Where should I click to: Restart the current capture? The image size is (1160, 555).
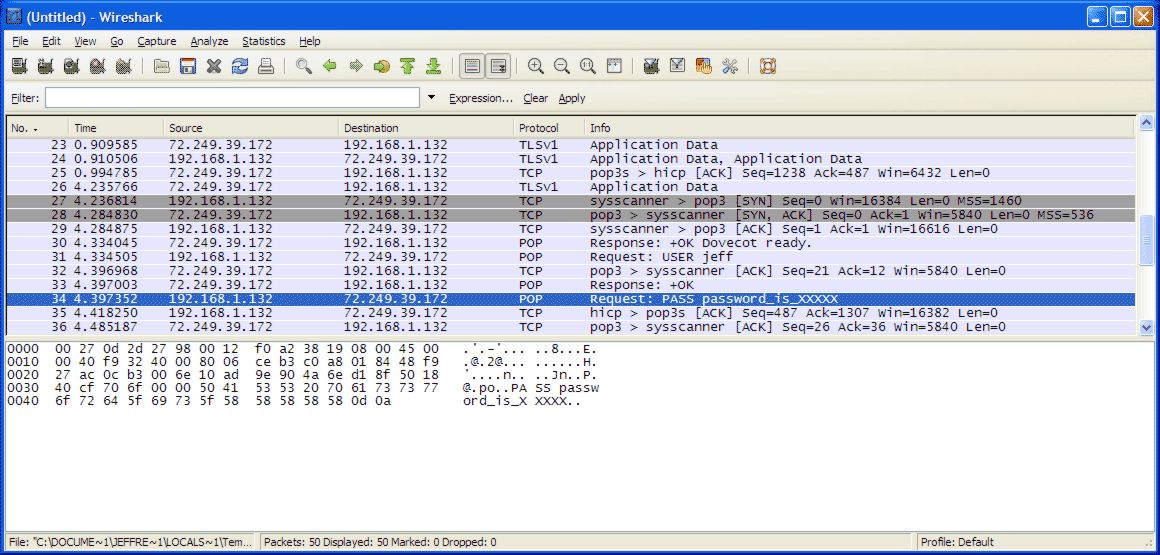(123, 67)
